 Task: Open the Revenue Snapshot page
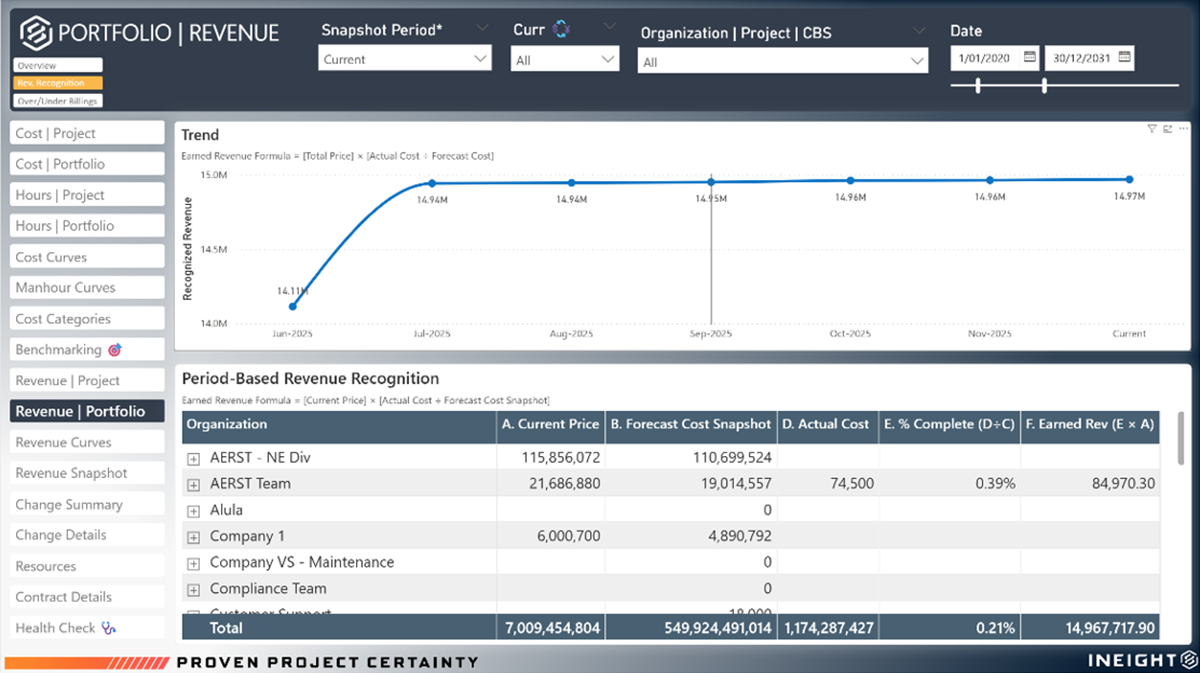87,473
